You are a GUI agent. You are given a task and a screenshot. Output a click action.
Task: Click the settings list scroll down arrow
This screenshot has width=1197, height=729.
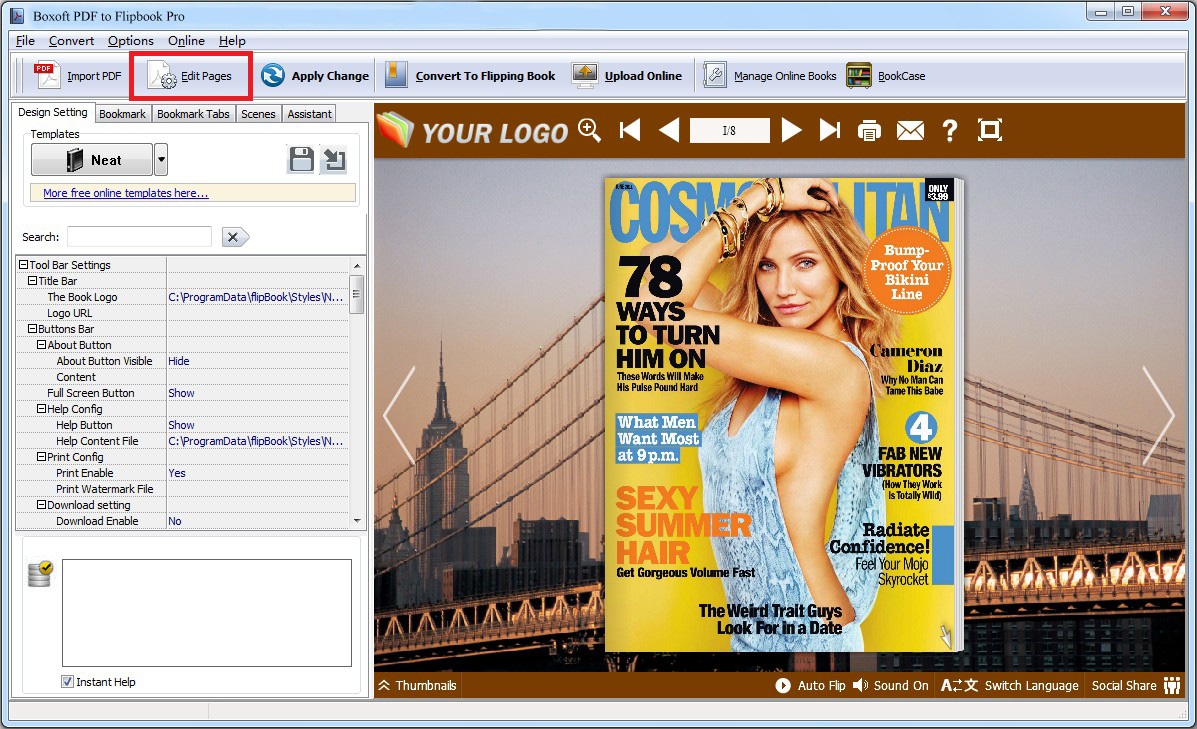(x=357, y=521)
